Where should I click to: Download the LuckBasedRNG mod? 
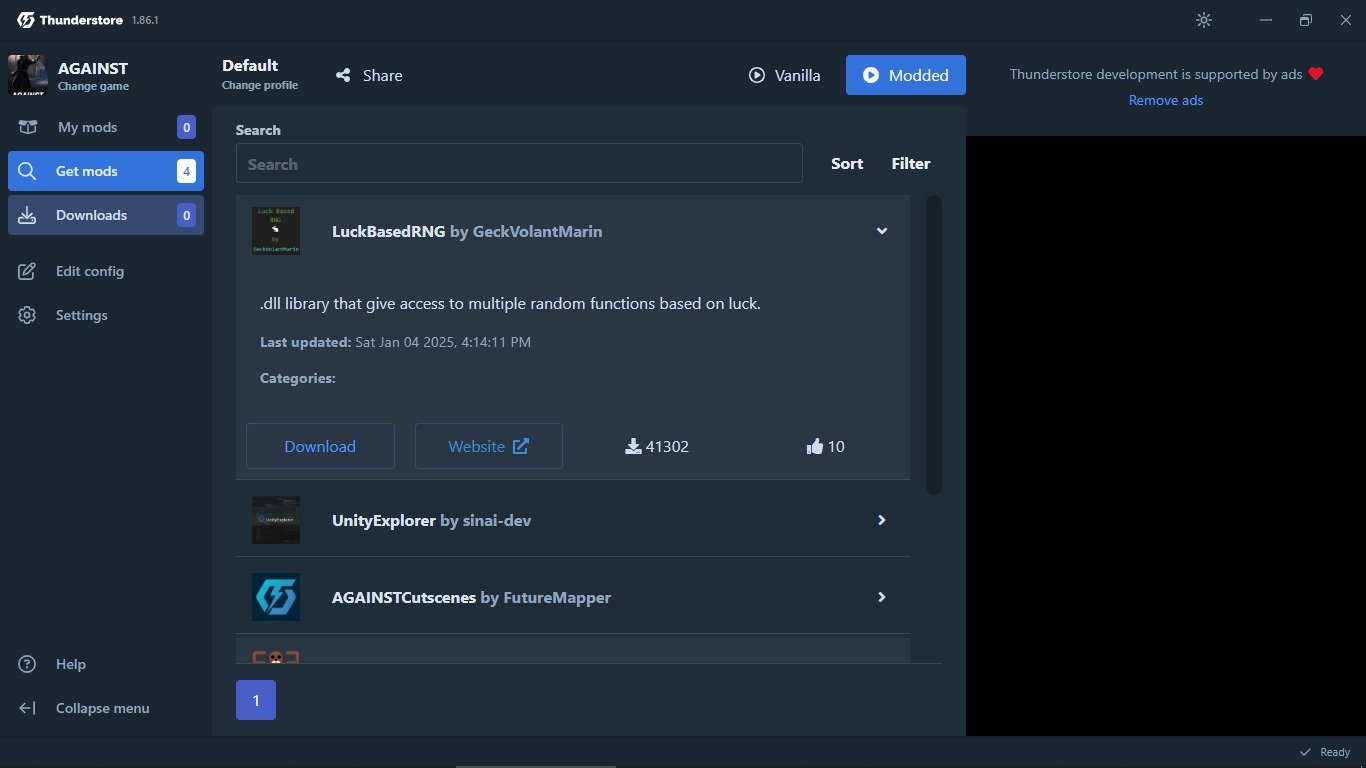(320, 446)
